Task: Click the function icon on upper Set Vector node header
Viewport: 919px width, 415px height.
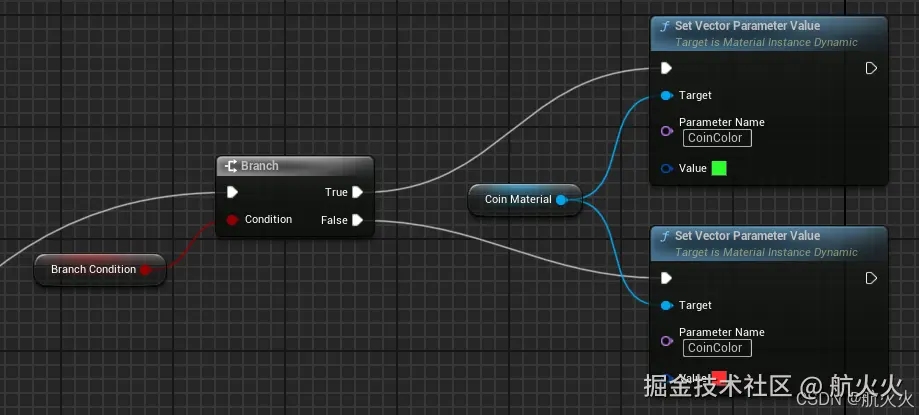Action: 665,26
